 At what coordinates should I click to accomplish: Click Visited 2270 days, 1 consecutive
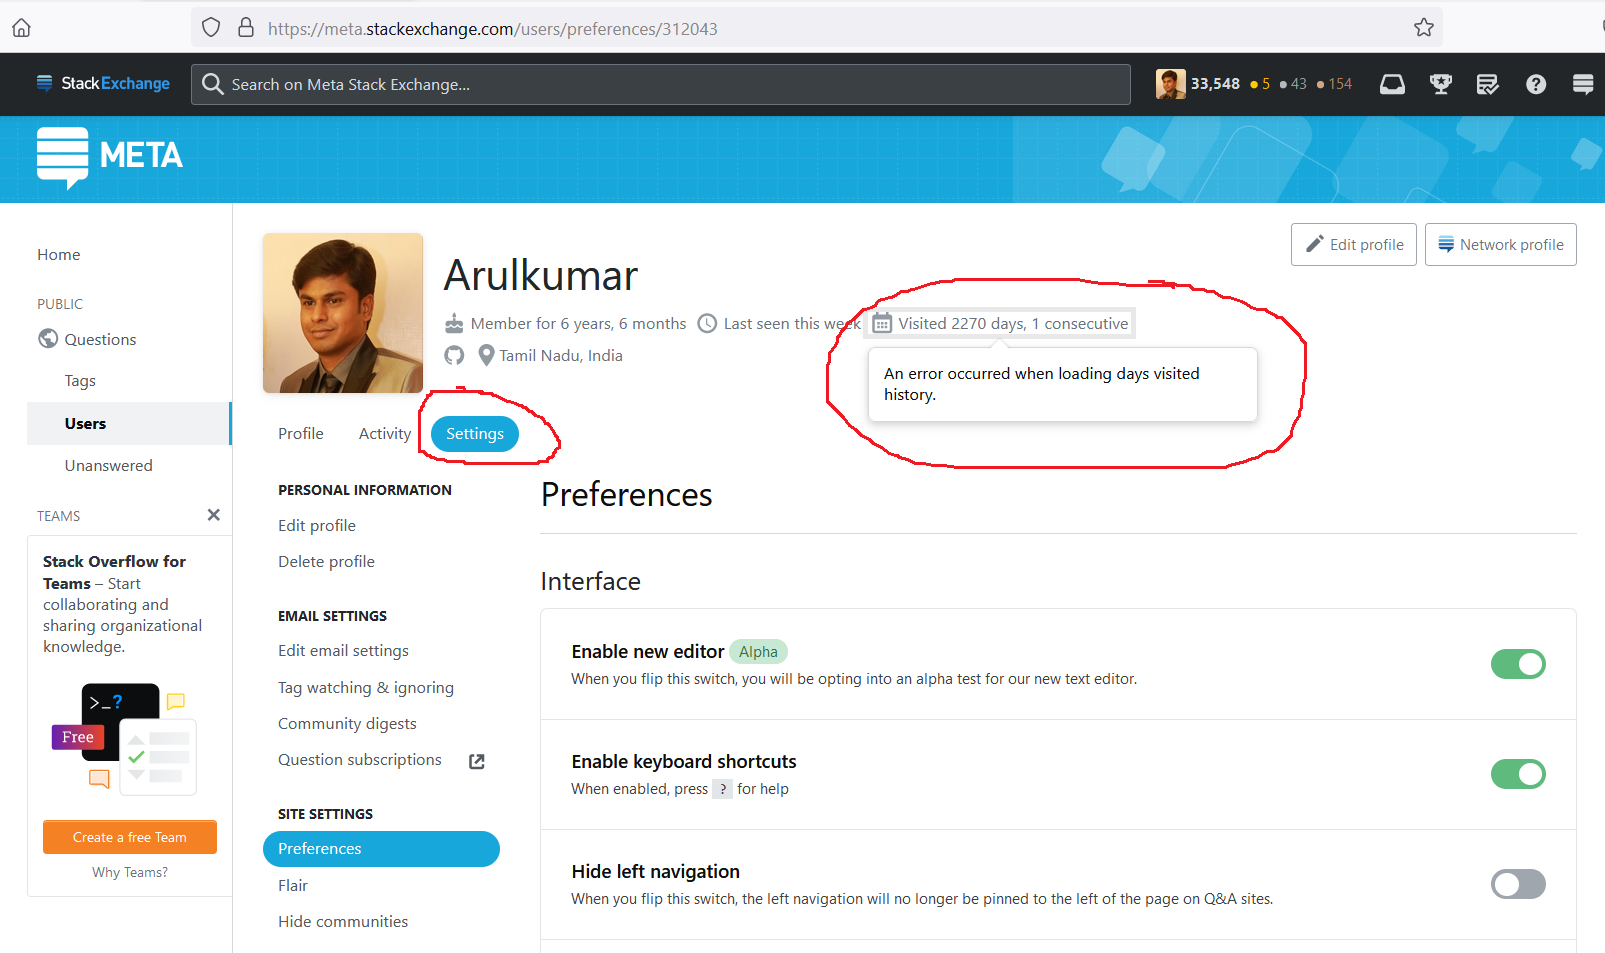pyautogui.click(x=1013, y=323)
